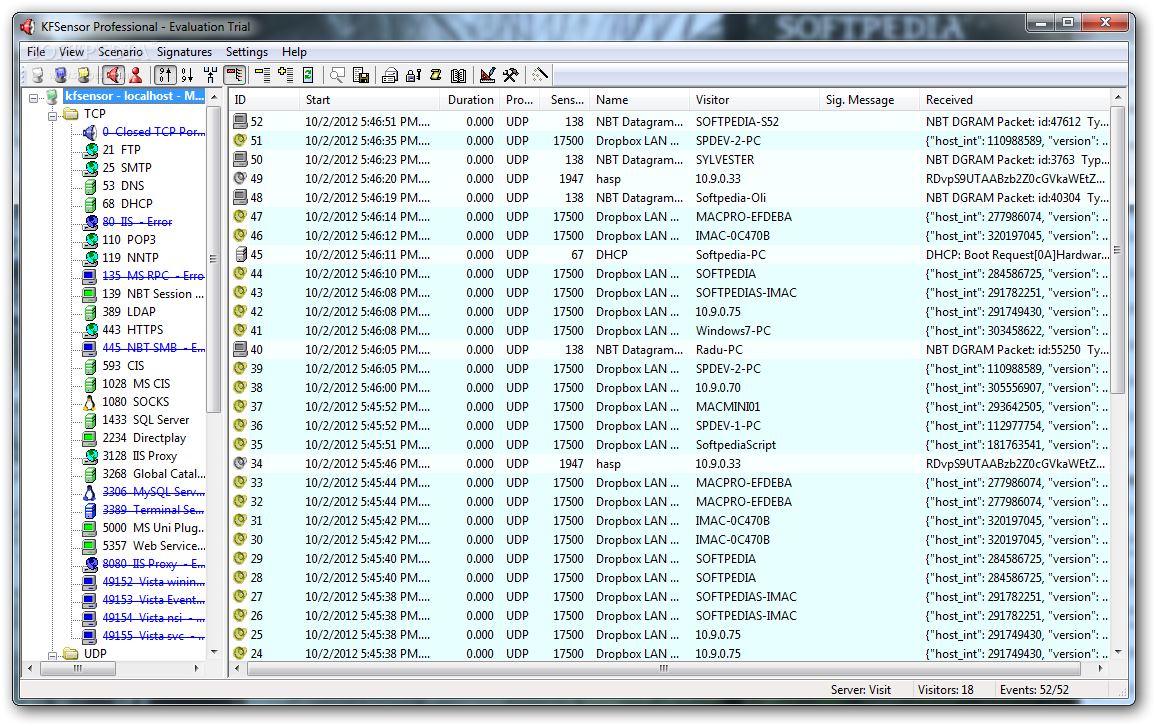Click the expand all plus toolbar icon

pyautogui.click(x=285, y=75)
